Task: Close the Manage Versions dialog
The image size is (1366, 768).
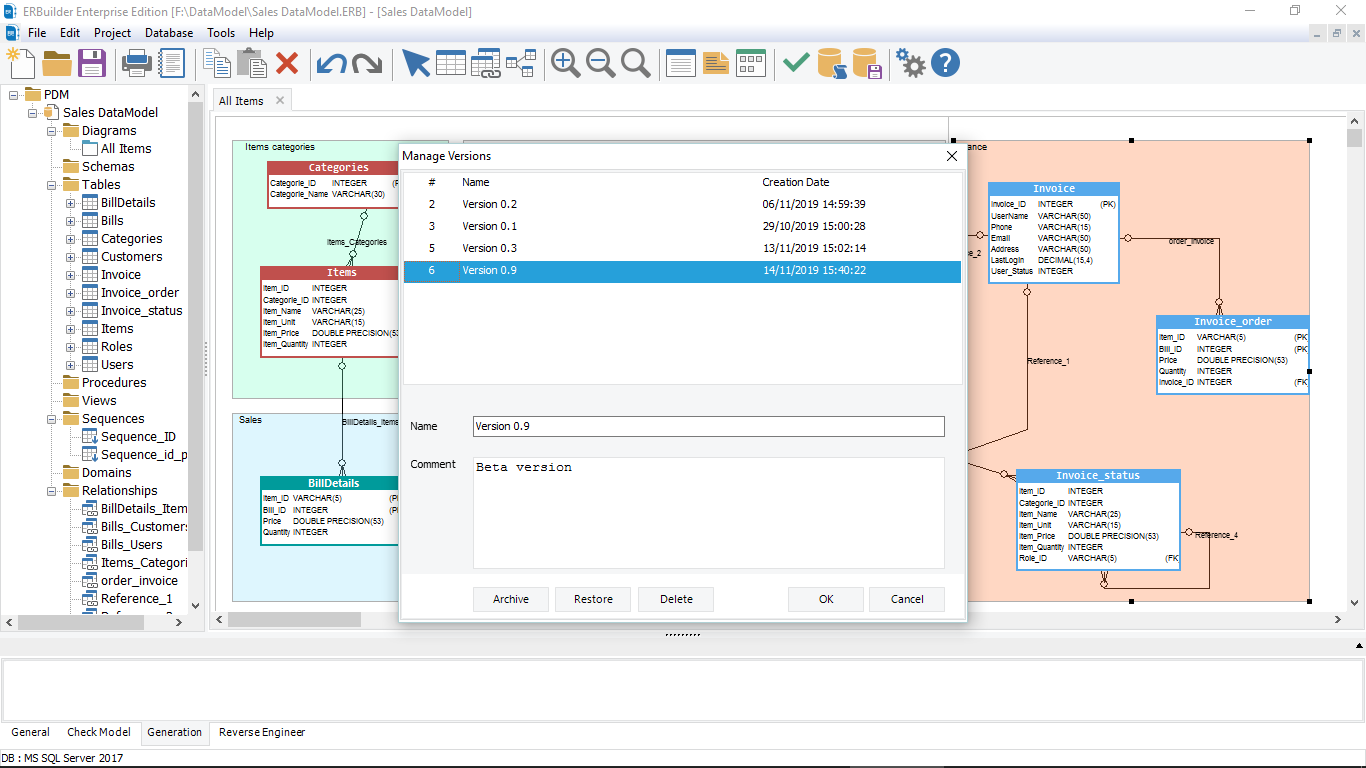Action: click(952, 156)
